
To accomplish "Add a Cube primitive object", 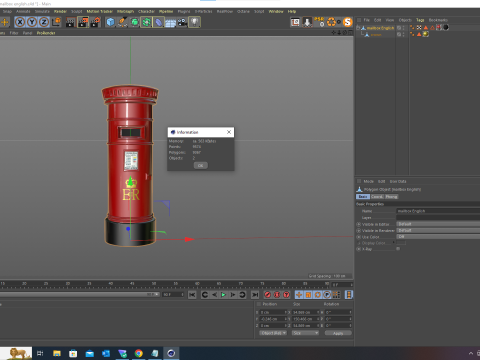I will [x=110, y=22].
